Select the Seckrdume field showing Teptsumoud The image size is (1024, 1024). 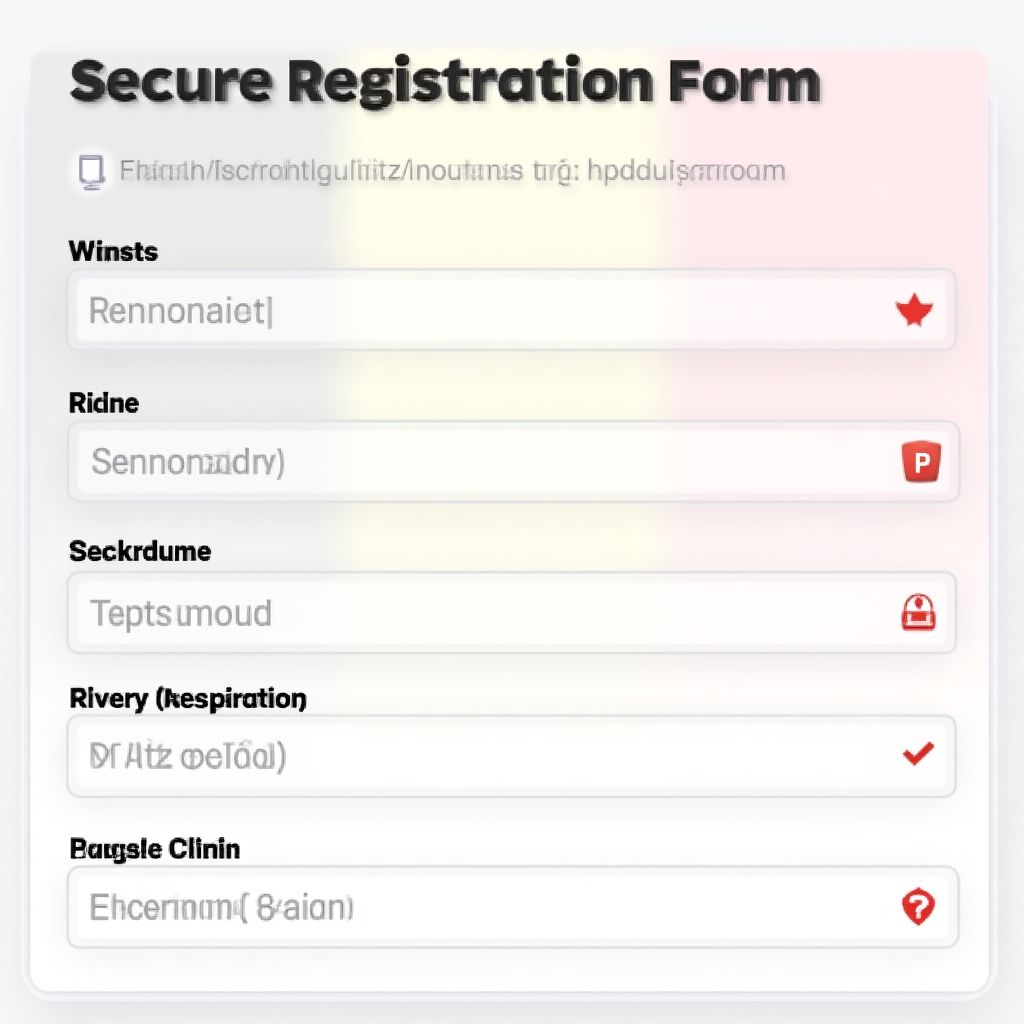pos(480,612)
